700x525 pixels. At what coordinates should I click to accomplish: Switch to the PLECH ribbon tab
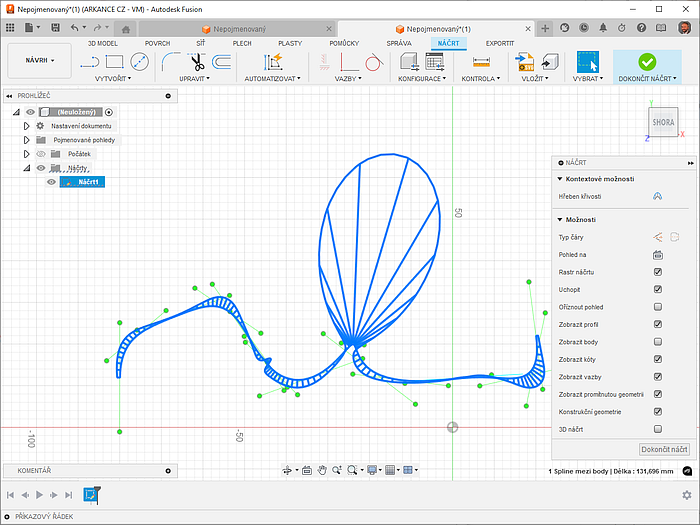(242, 44)
